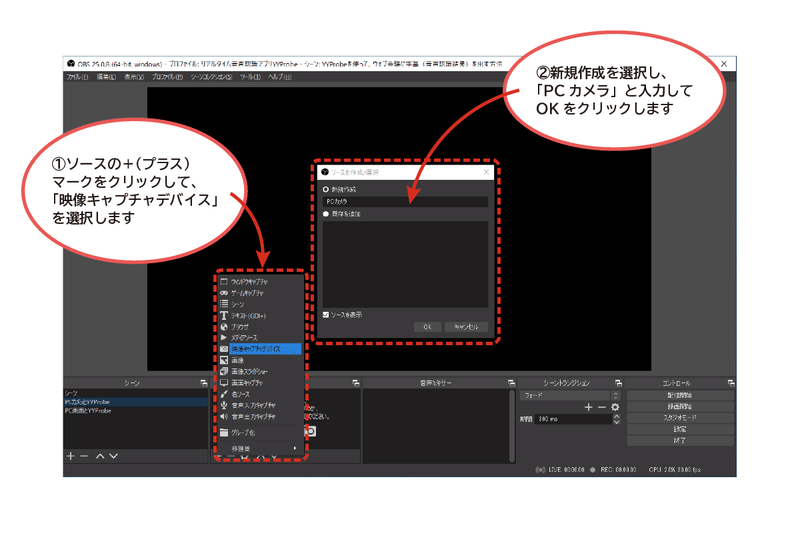Click Start Streaming (配信開始) button
Image resolution: width=800 pixels, height=533 pixels.
680,395
